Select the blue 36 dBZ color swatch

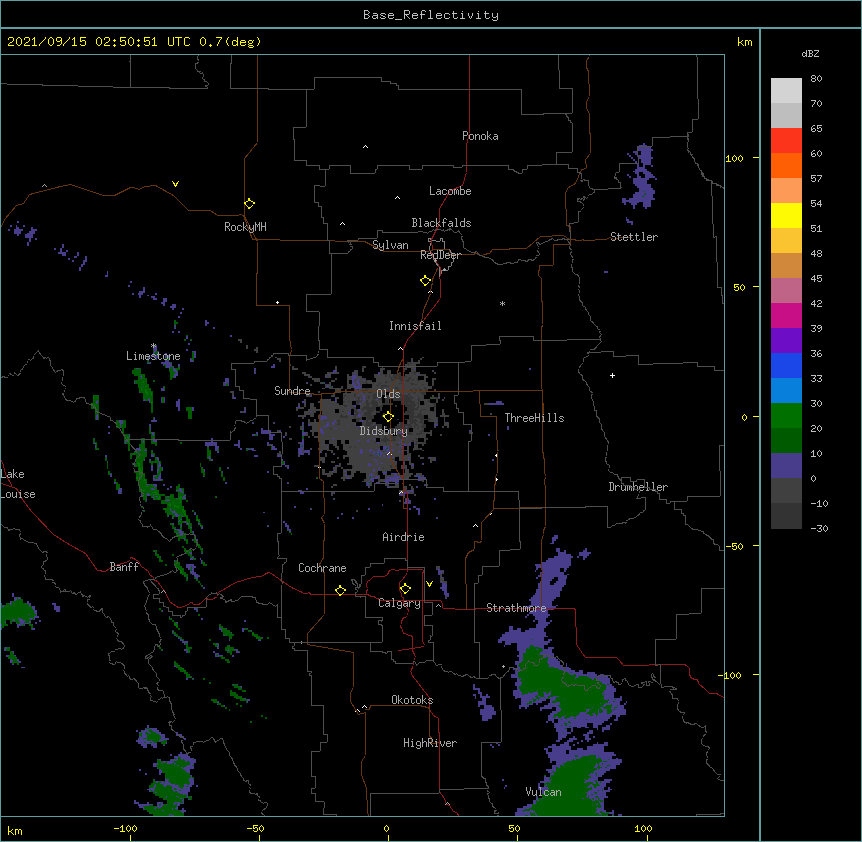(786, 365)
